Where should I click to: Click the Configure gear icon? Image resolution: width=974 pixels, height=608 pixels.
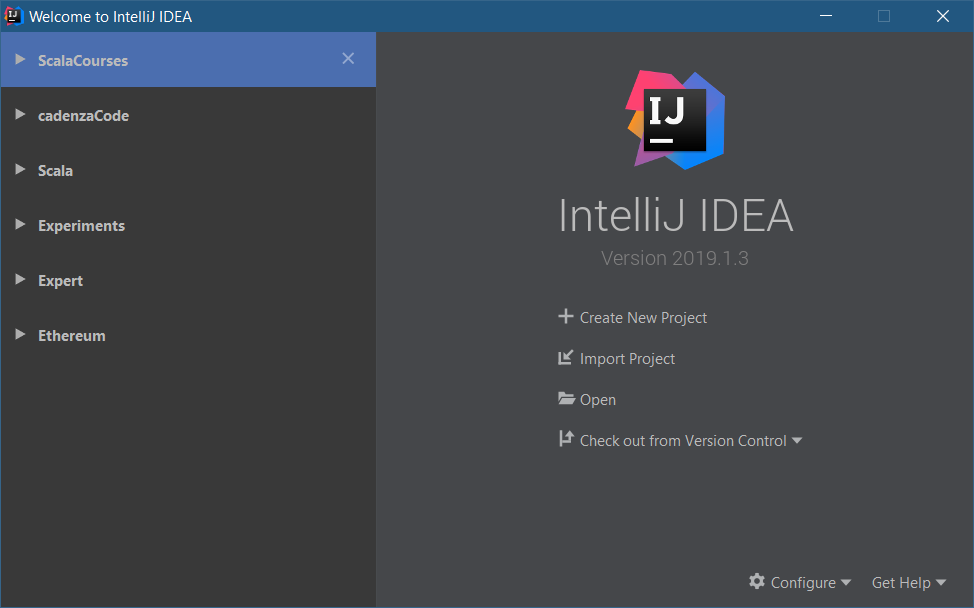tap(757, 581)
